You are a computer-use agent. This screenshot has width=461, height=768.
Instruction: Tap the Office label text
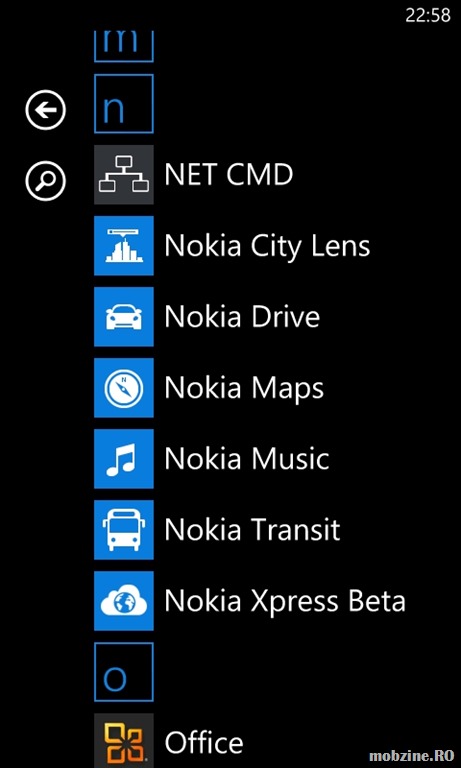(204, 743)
